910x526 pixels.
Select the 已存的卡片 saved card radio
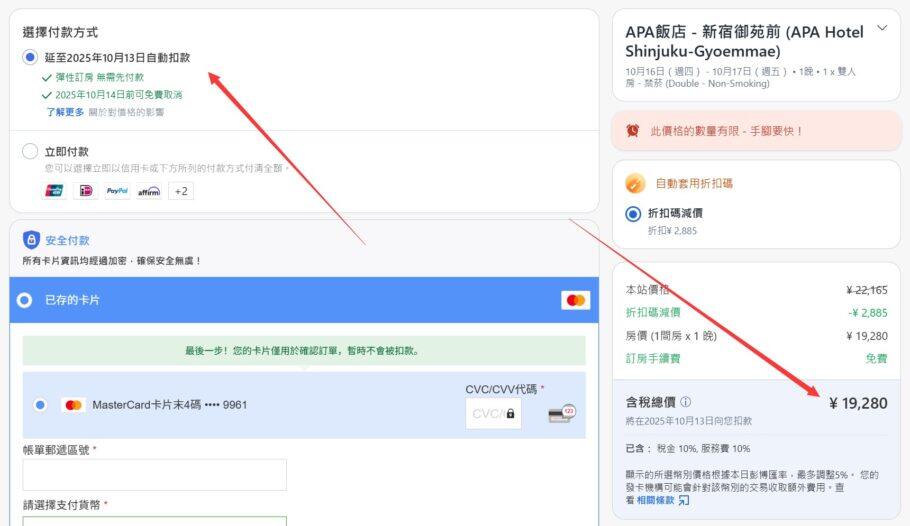coord(24,300)
